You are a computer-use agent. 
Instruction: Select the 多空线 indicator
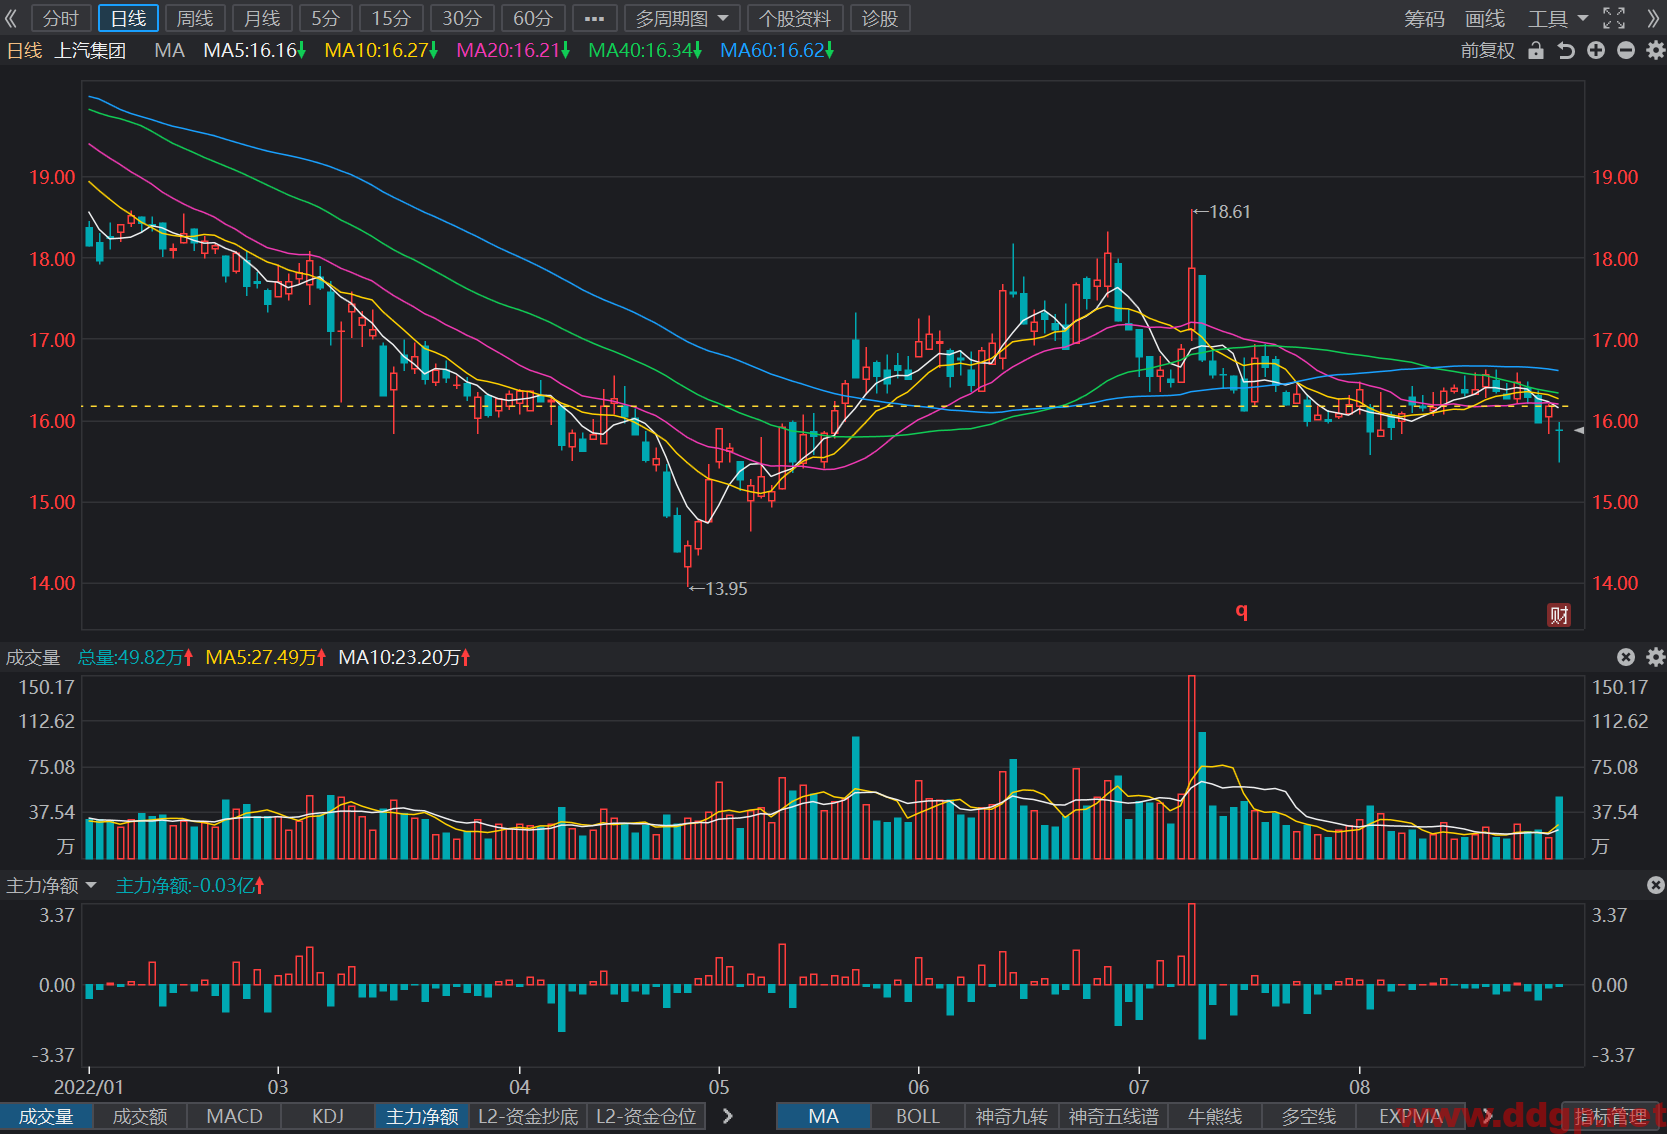point(1309,1116)
